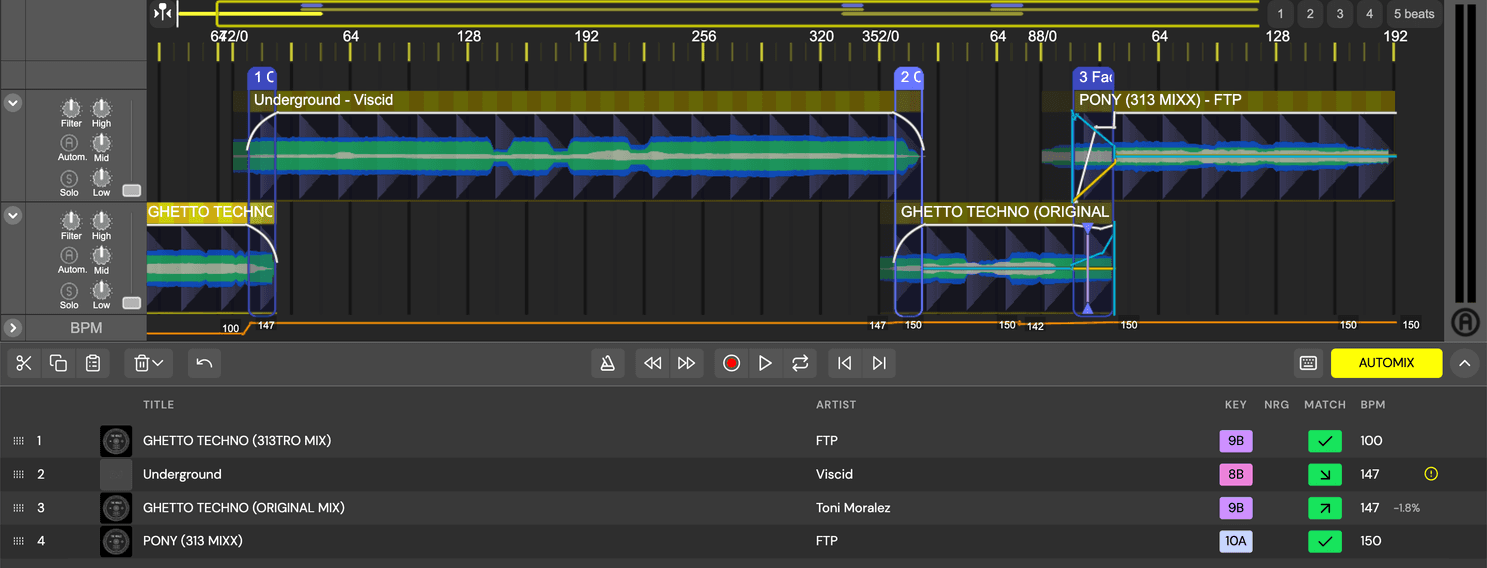
Task: Click the AUTOMIX button
Action: pyautogui.click(x=1386, y=363)
